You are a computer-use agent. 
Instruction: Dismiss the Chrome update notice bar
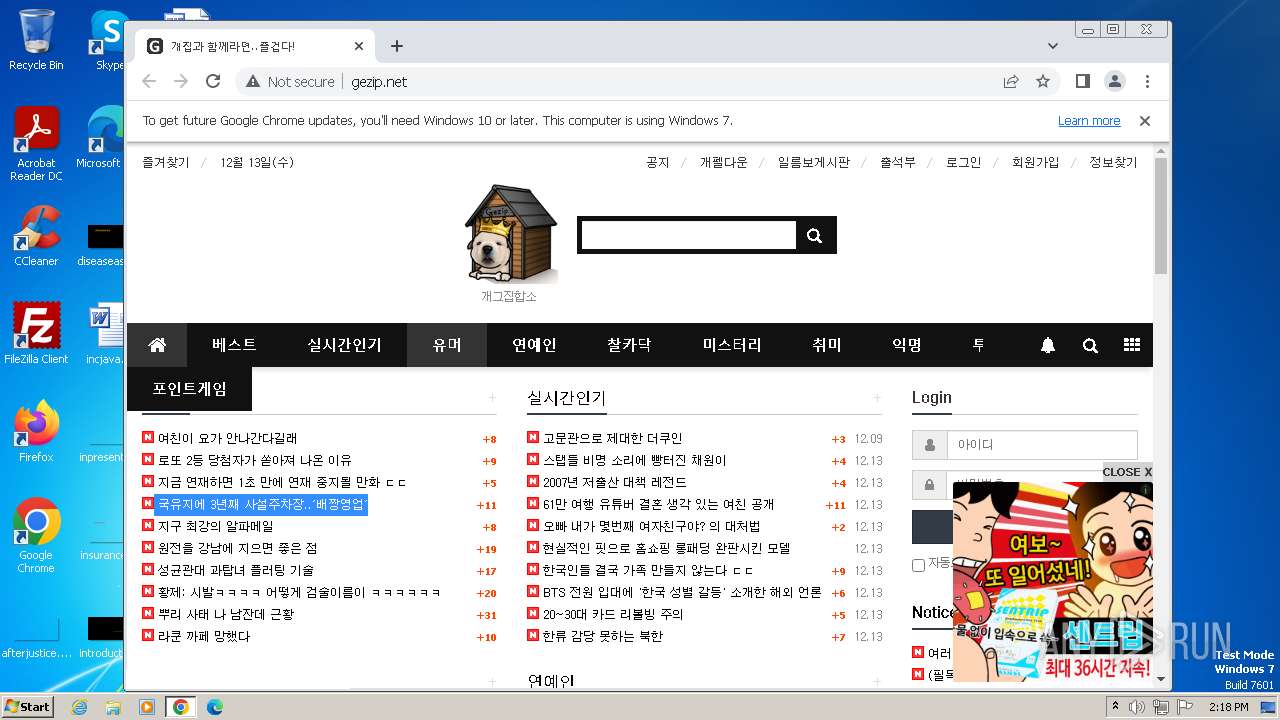(1145, 121)
